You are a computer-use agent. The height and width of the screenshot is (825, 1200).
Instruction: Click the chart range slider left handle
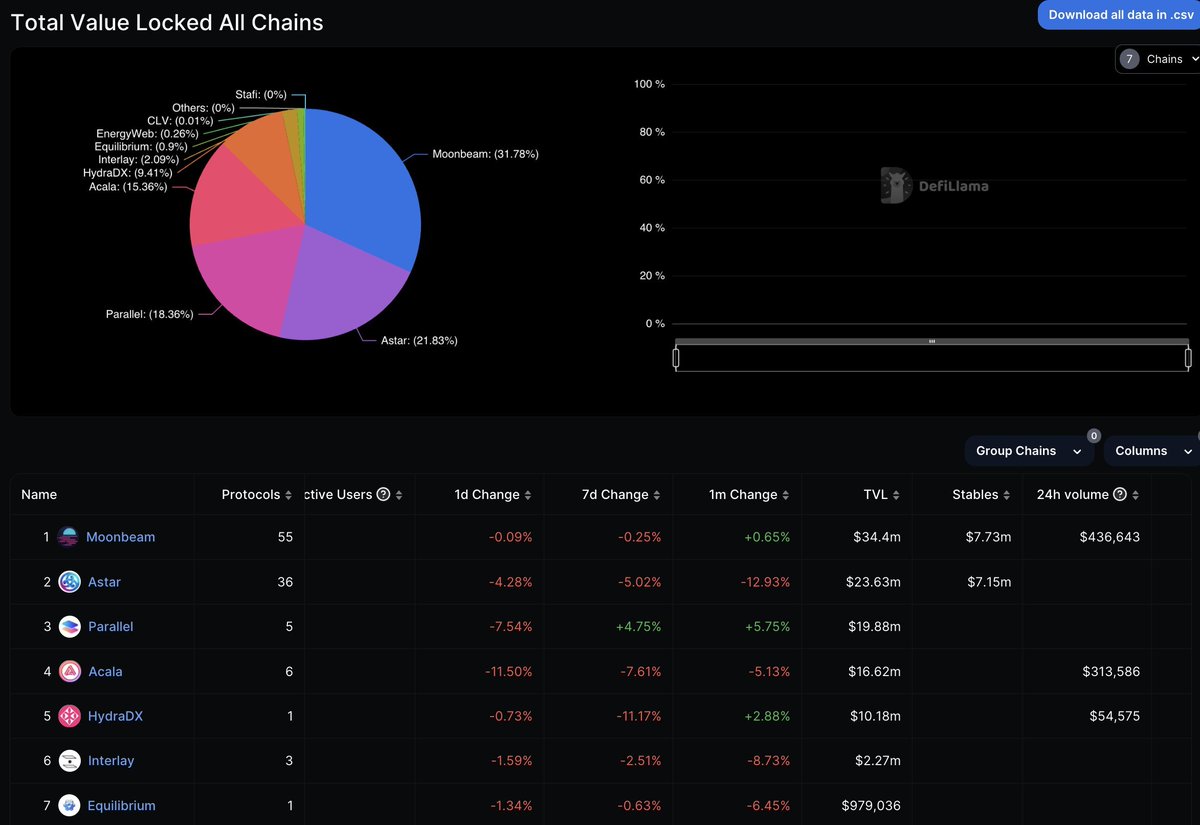point(676,357)
